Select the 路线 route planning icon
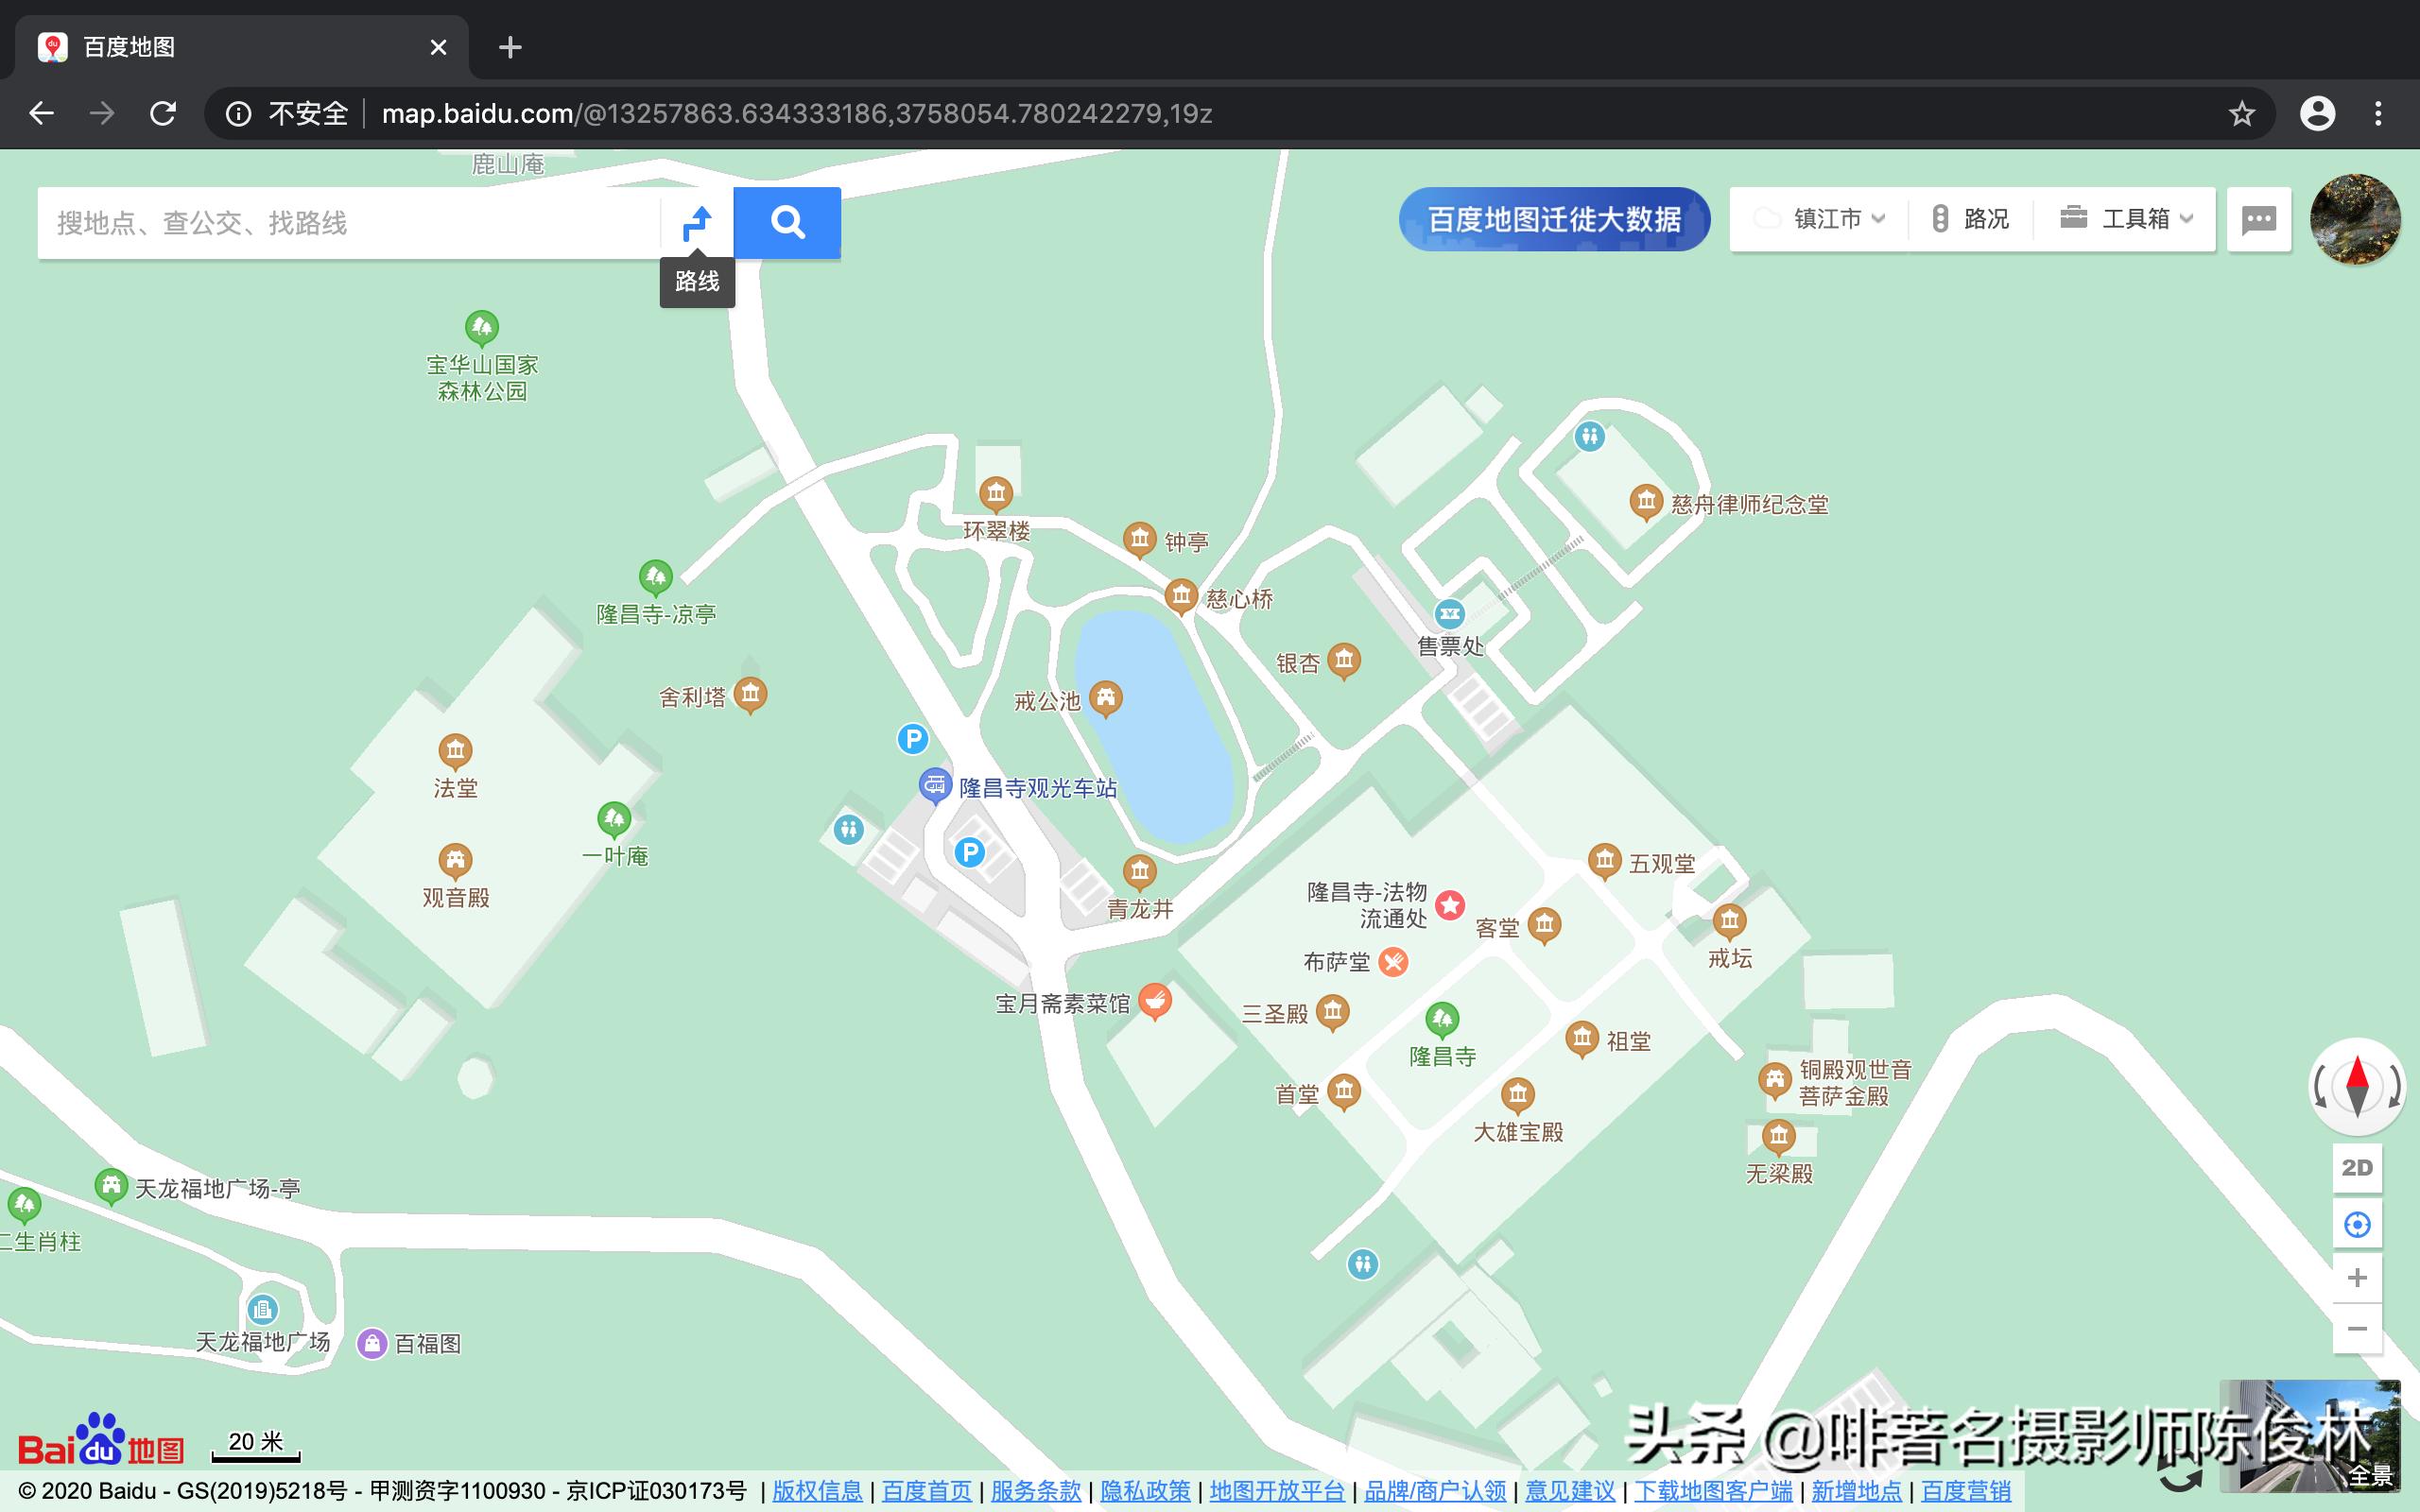Image resolution: width=2420 pixels, height=1512 pixels. click(698, 221)
